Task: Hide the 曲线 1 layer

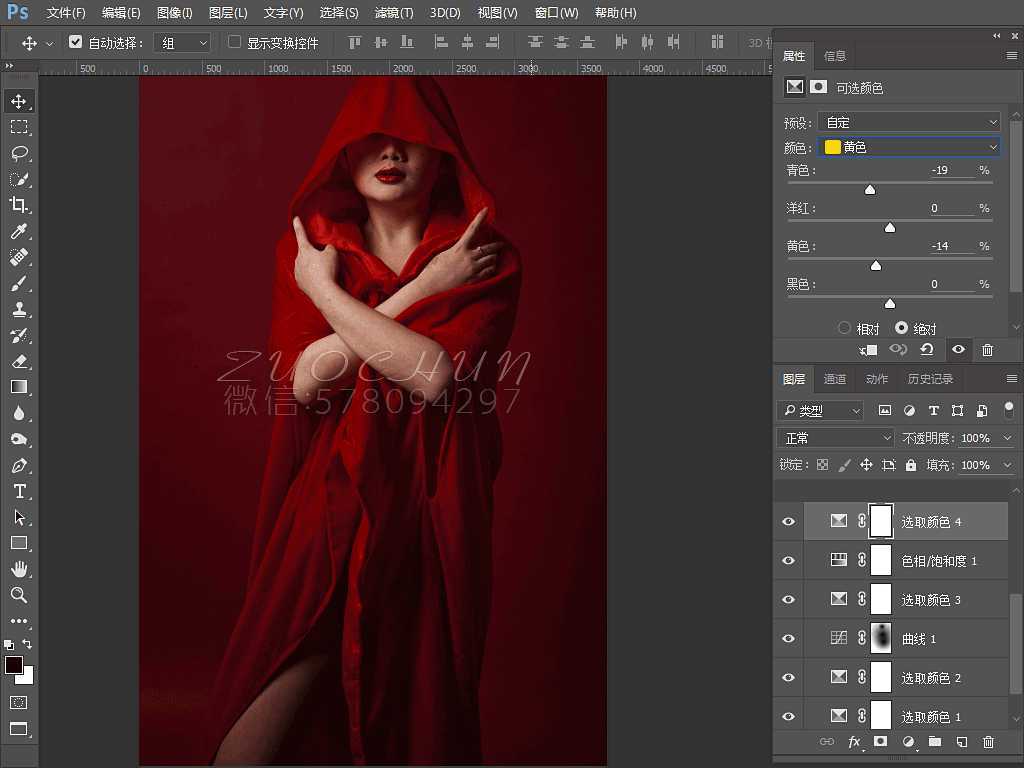Action: (x=788, y=638)
